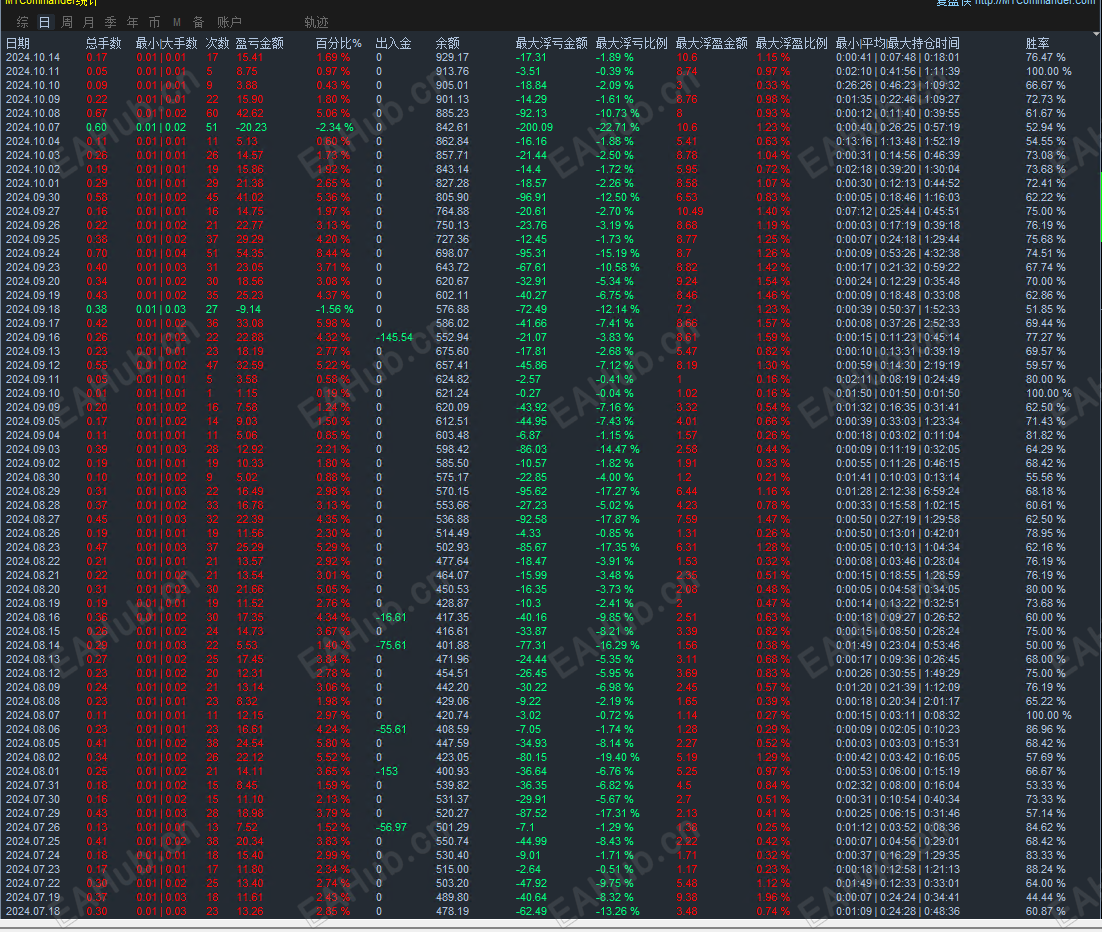
Task: Click the 8.44 % percentage cell
Action: (x=332, y=254)
